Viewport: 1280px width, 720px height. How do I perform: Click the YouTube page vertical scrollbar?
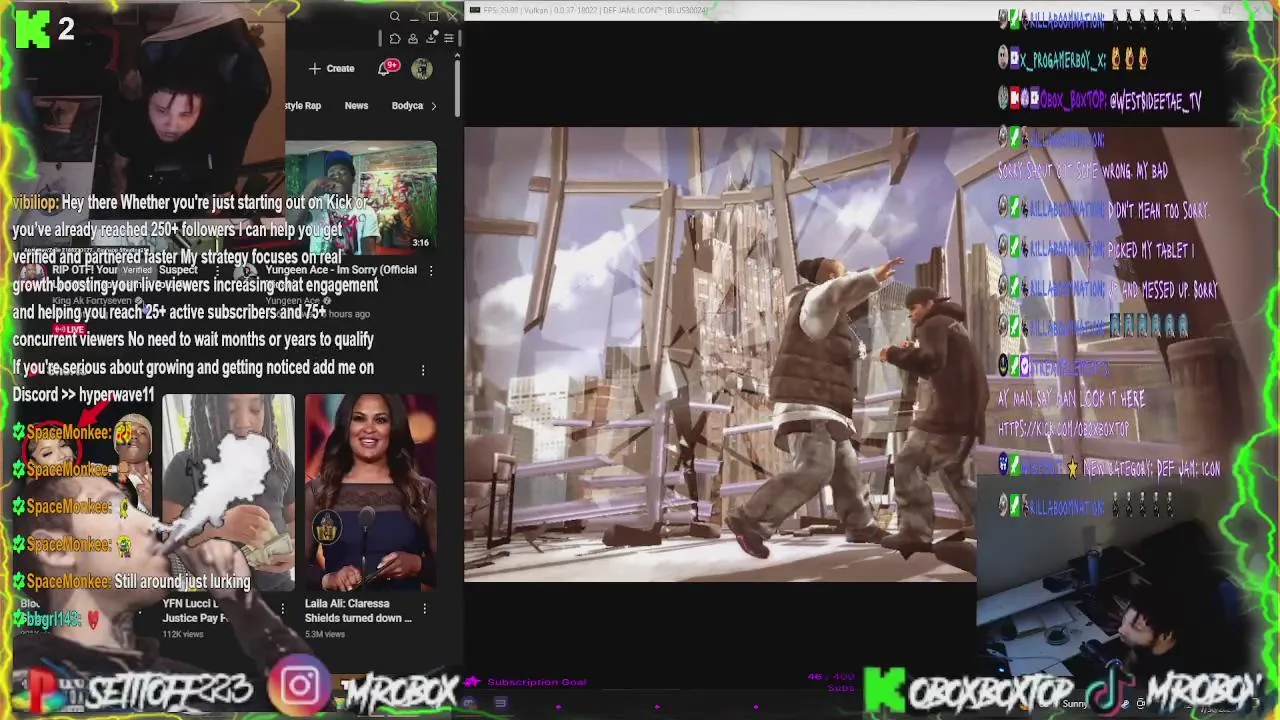tap(457, 90)
